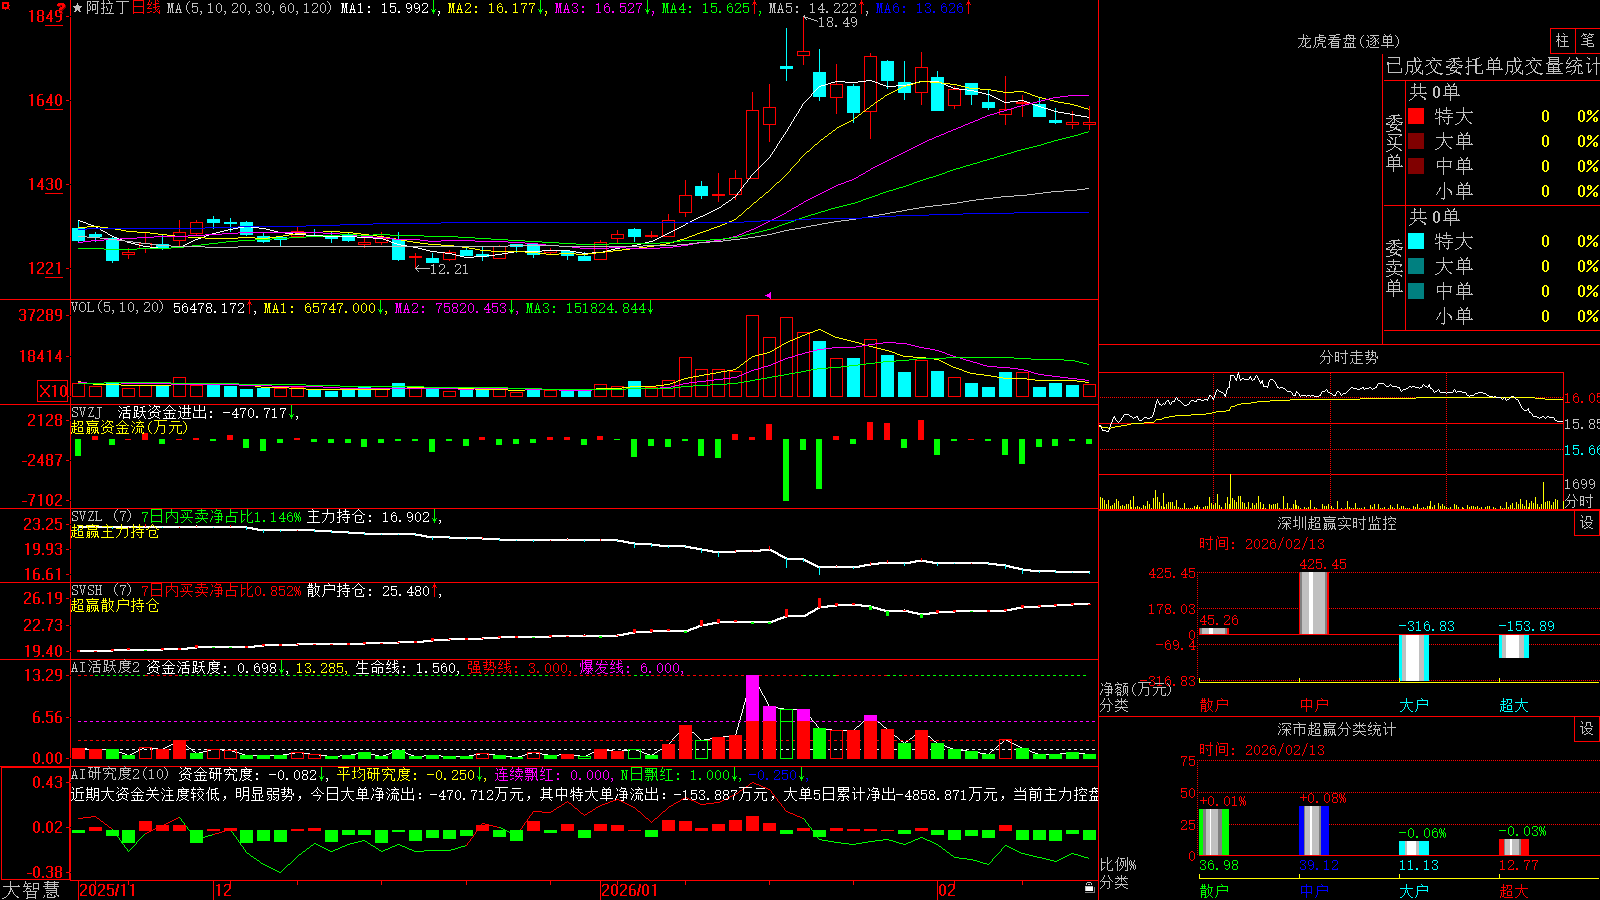This screenshot has width=1600, height=900.
Task: Click the 委买单 section label
Action: click(1394, 142)
